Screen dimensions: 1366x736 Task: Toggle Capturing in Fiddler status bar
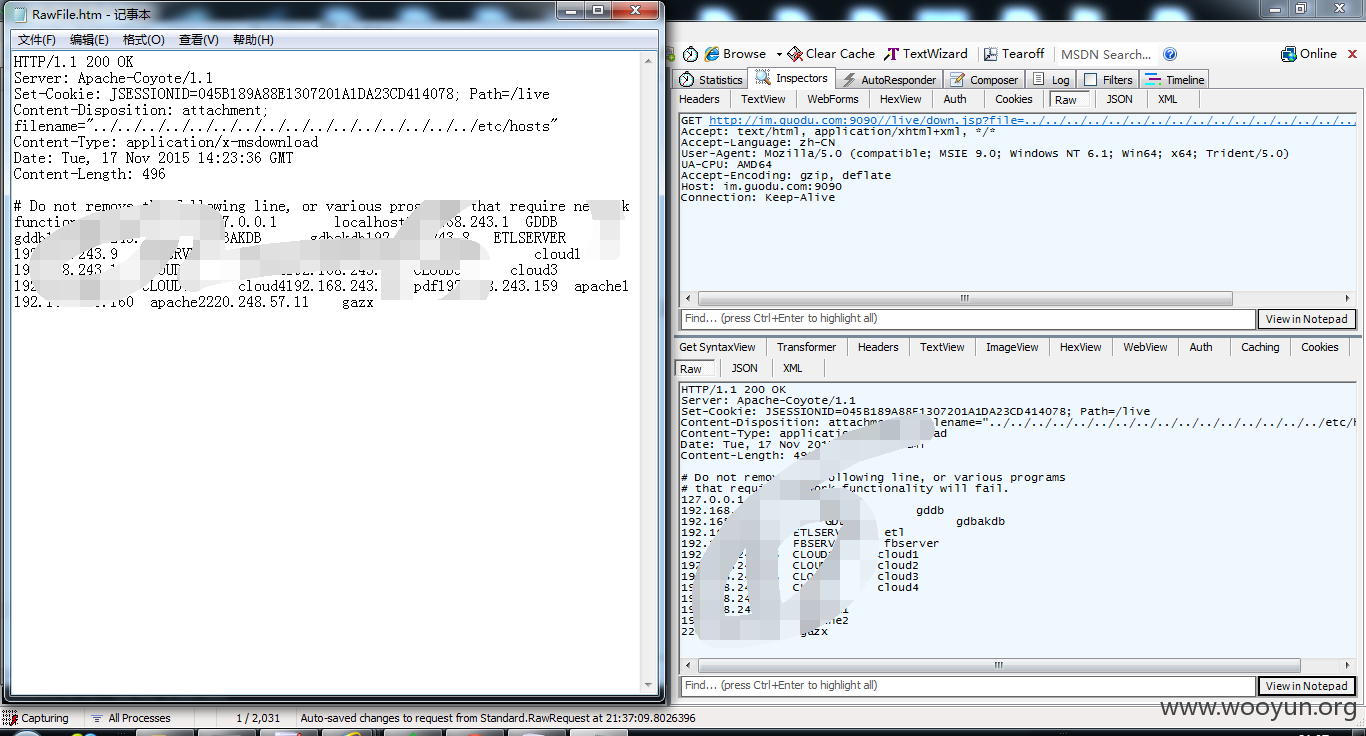tap(37, 718)
